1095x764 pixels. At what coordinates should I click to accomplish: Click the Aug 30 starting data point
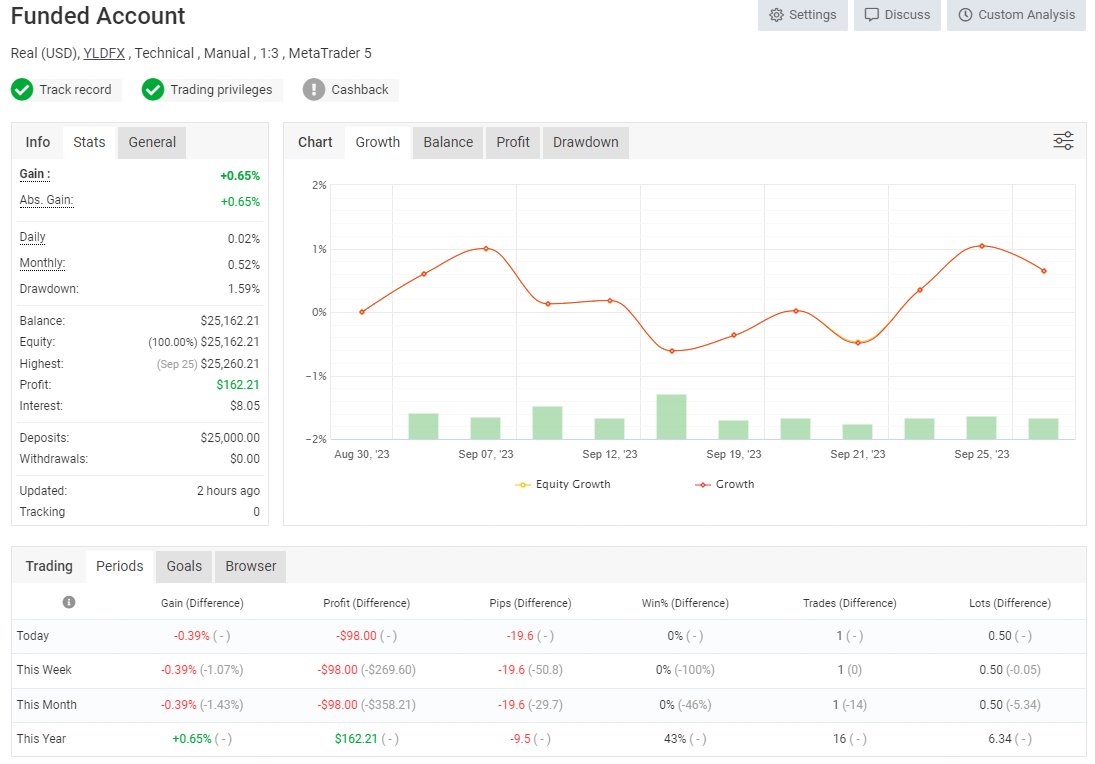click(x=362, y=312)
